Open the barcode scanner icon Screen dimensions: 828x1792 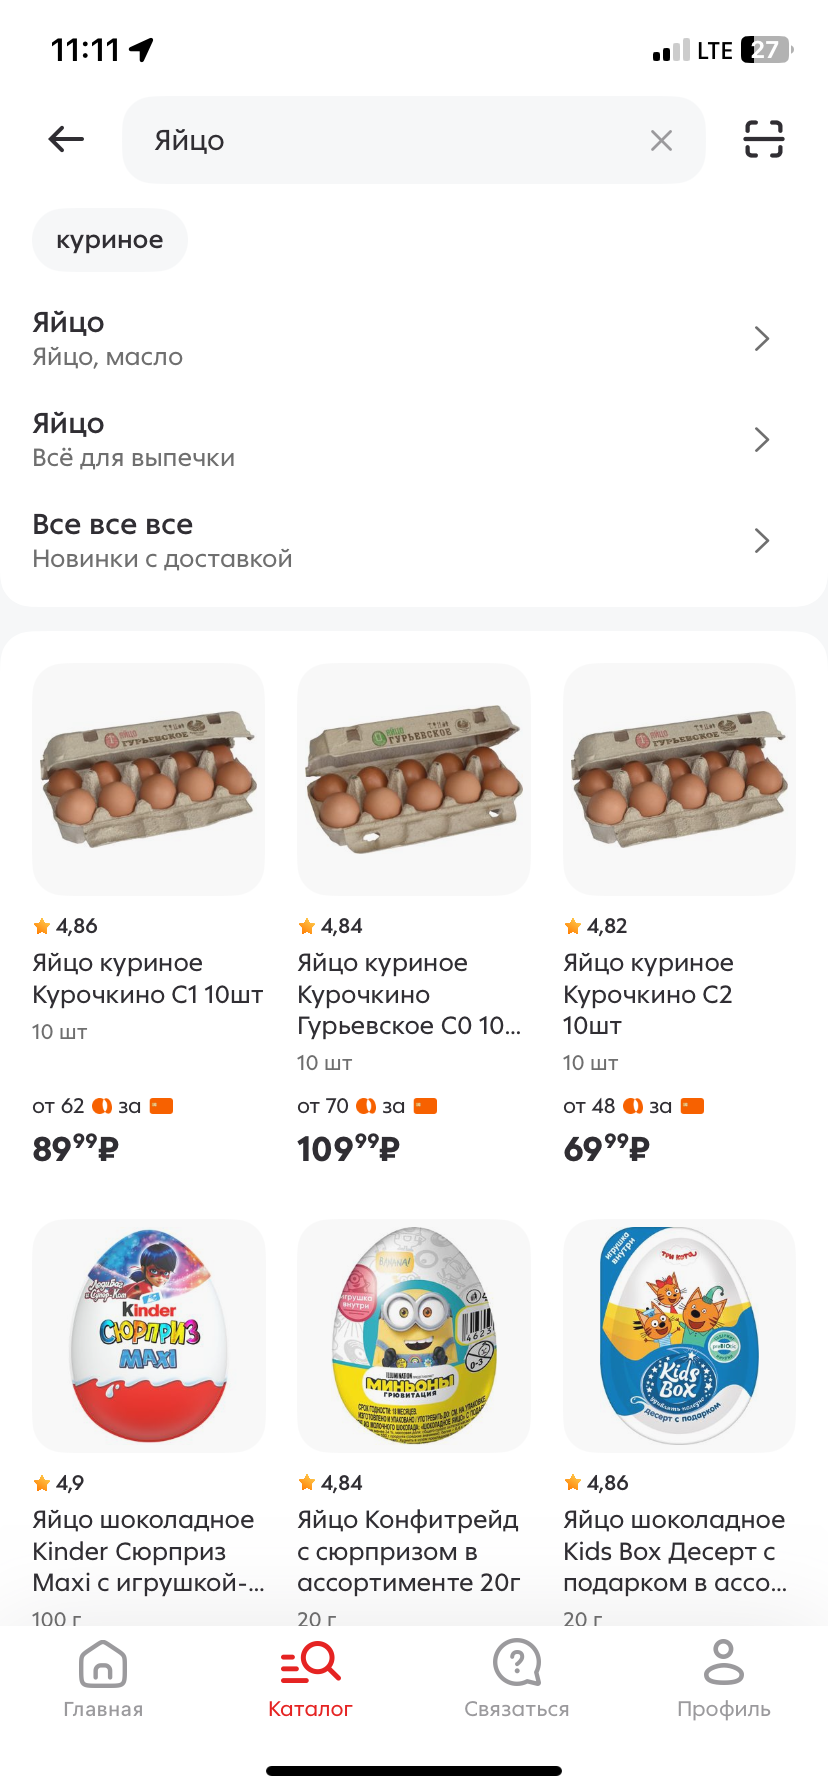point(764,139)
